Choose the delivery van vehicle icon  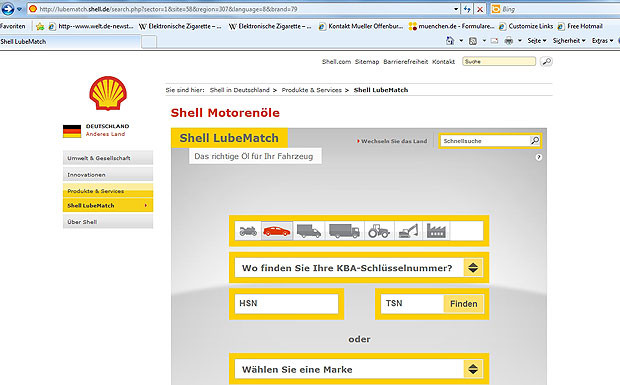(x=309, y=231)
